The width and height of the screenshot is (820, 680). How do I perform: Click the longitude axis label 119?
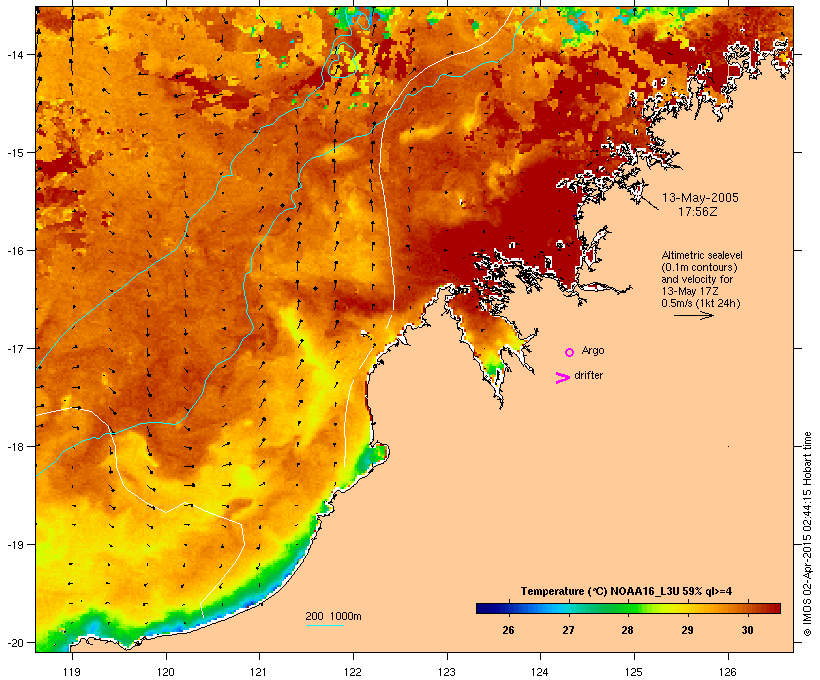(72, 672)
